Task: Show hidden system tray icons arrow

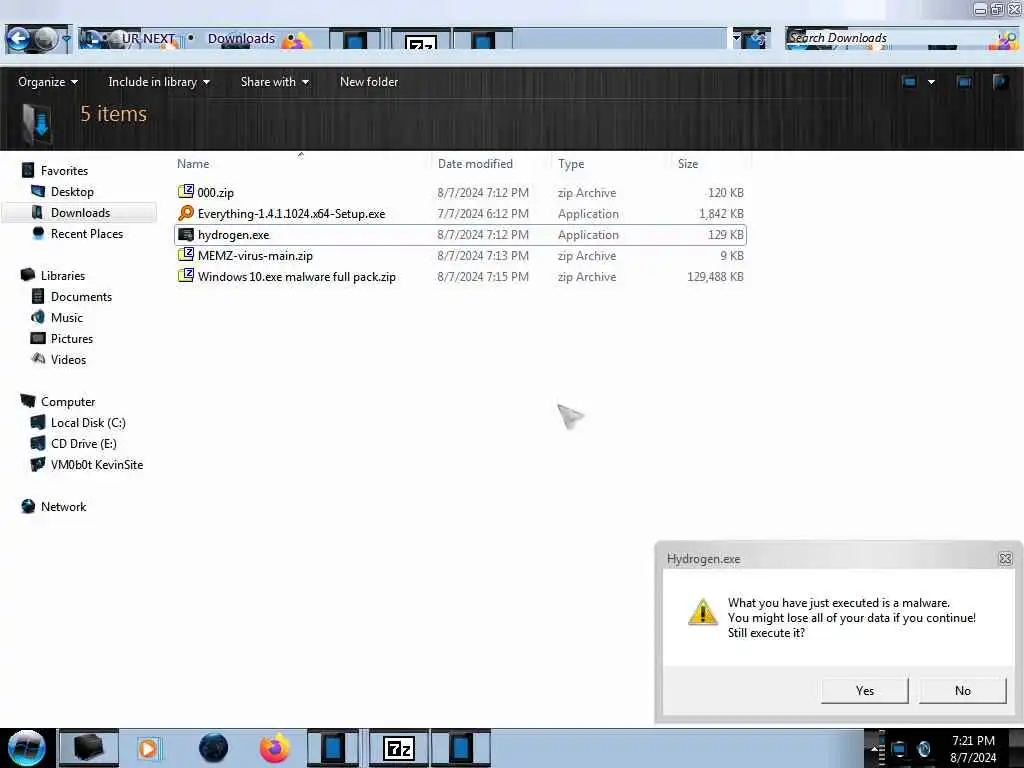Action: [x=874, y=748]
